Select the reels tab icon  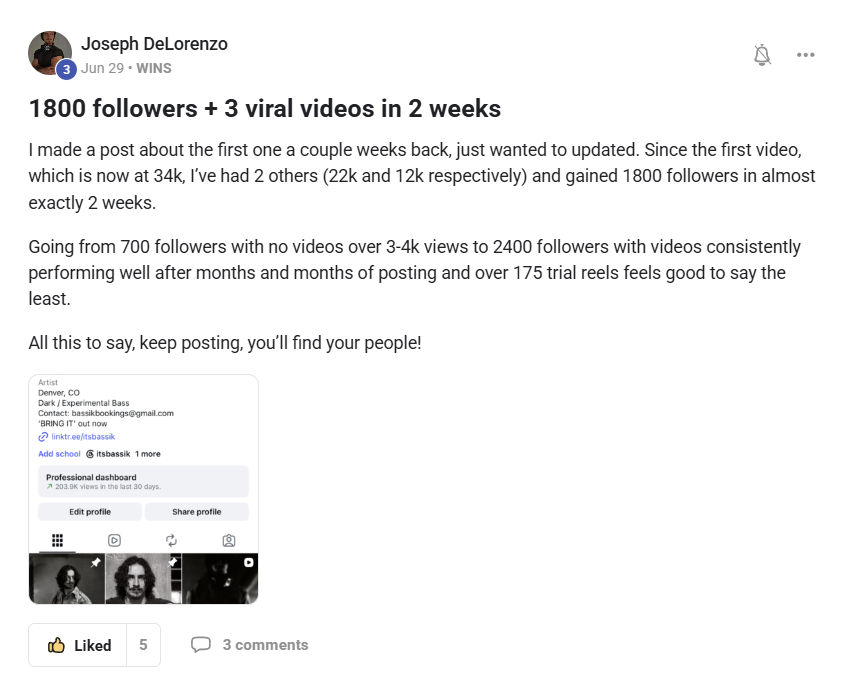pos(115,540)
